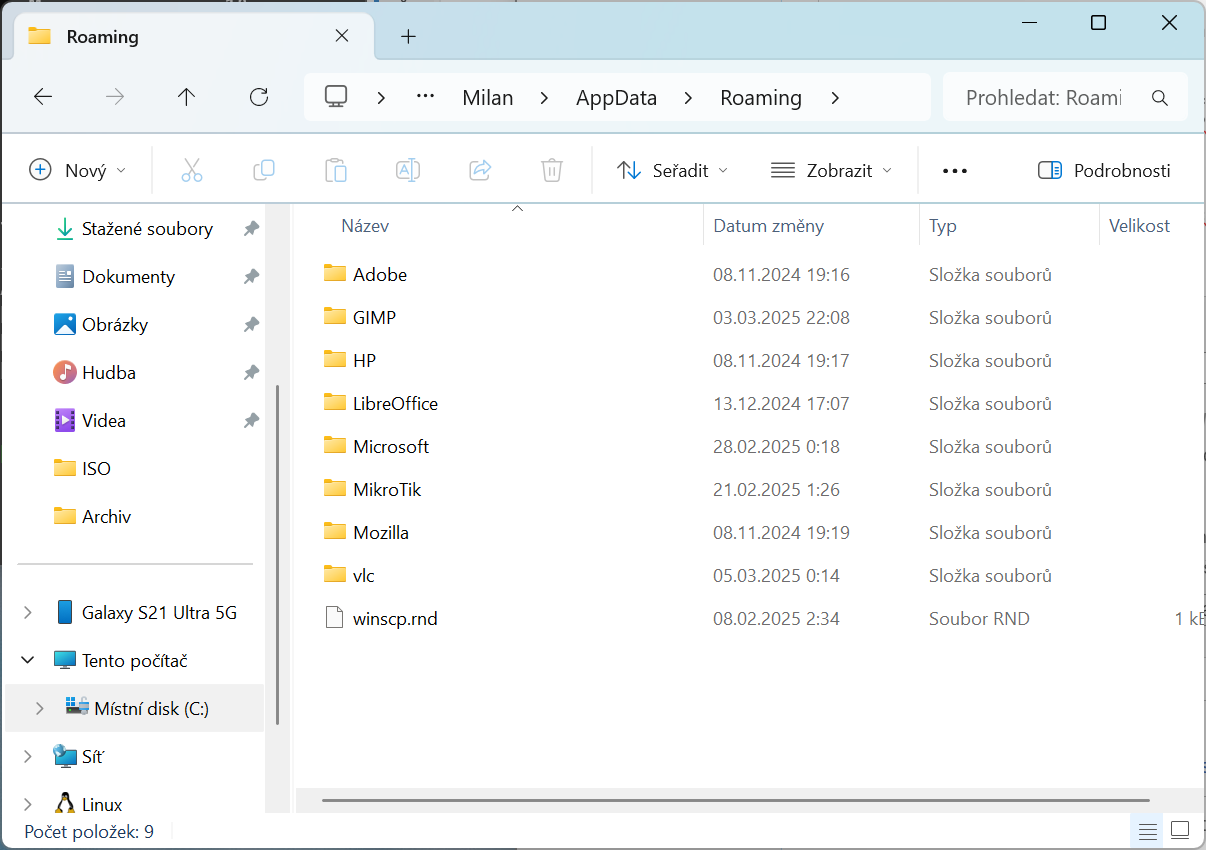The width and height of the screenshot is (1206, 850).
Task: Click the navigation pane vertical scrollbar
Action: pyautogui.click(x=277, y=555)
